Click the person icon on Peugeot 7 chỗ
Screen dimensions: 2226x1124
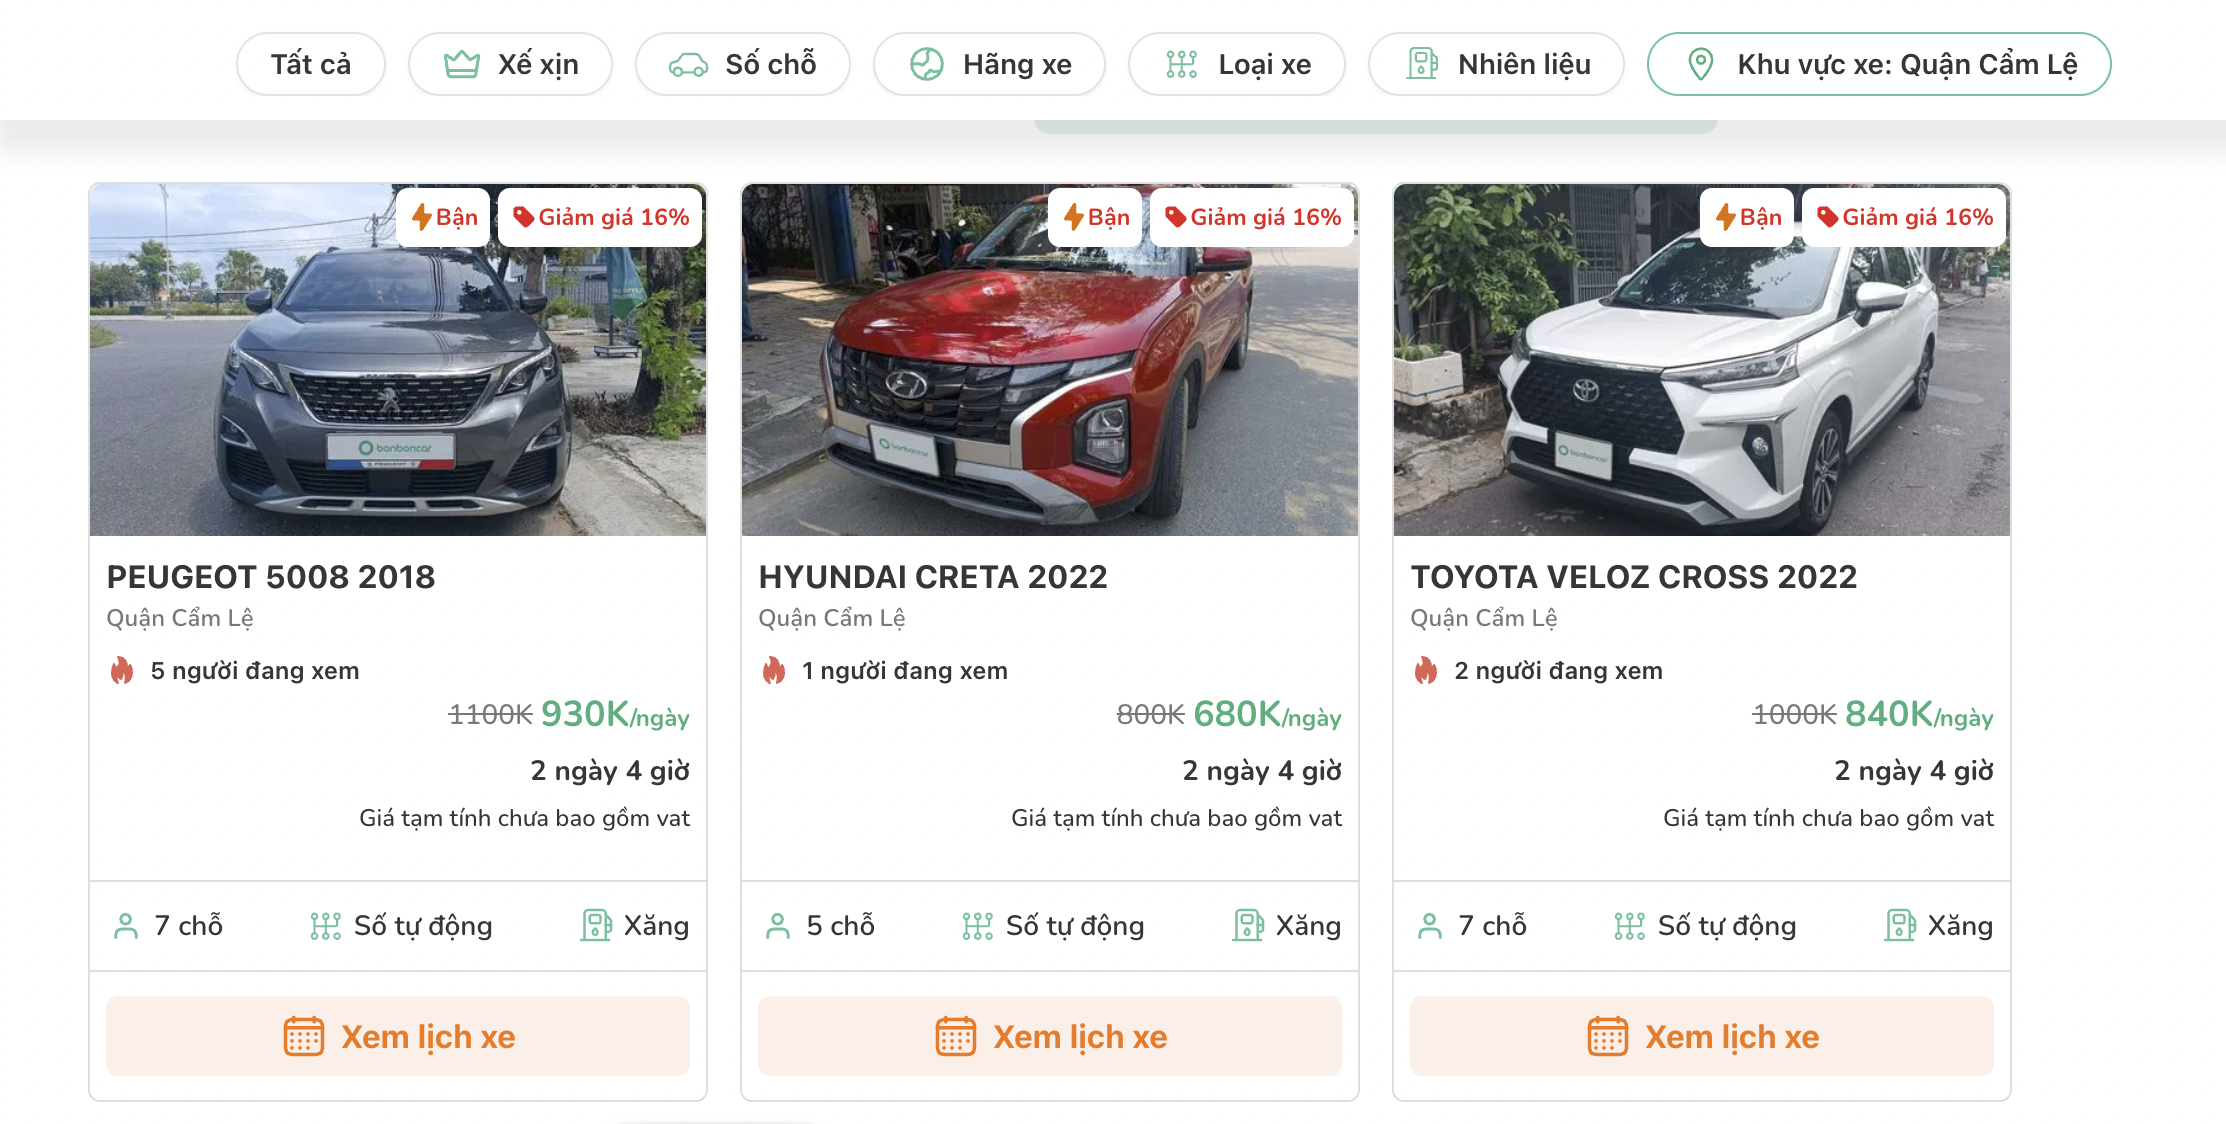126,926
